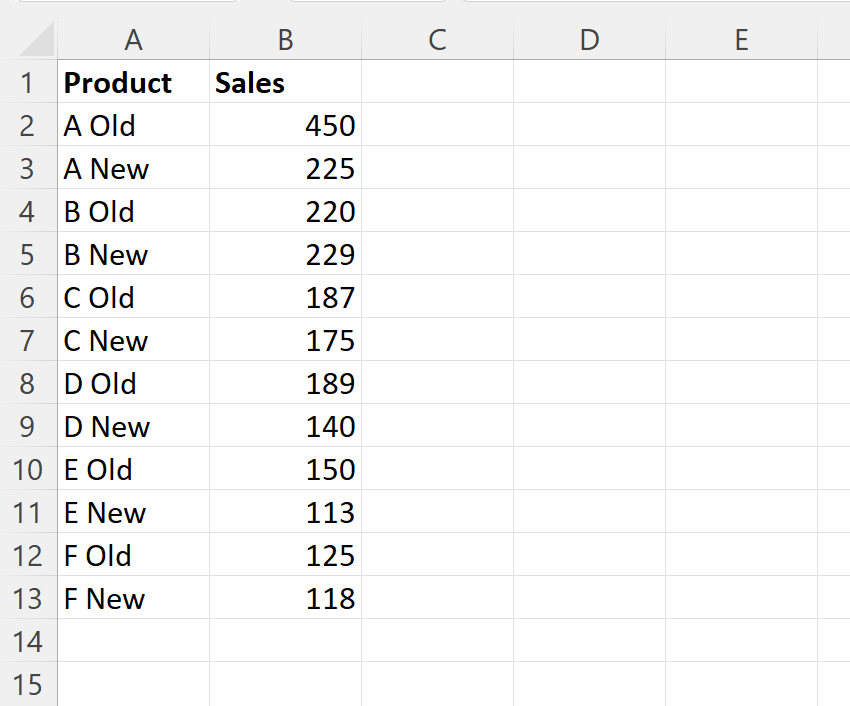Select the cell 'B New'
The width and height of the screenshot is (850, 706).
(x=133, y=253)
